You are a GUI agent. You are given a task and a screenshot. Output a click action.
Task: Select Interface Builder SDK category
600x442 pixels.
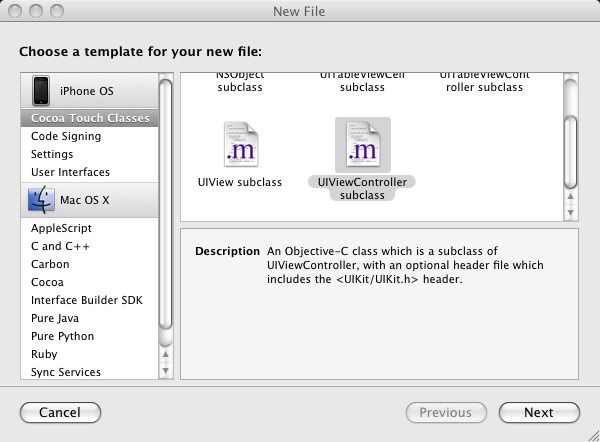(x=90, y=300)
